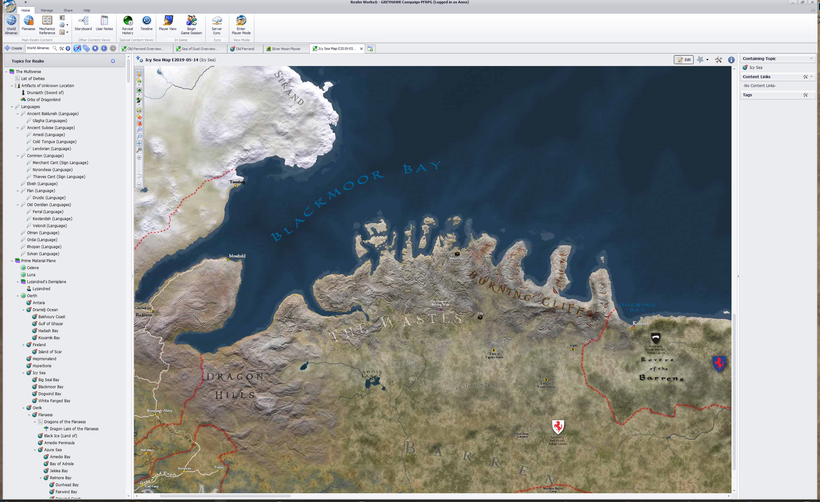The width and height of the screenshot is (820, 502).
Task: Switch to Old Ferrond Overview tab
Action: pos(144,49)
